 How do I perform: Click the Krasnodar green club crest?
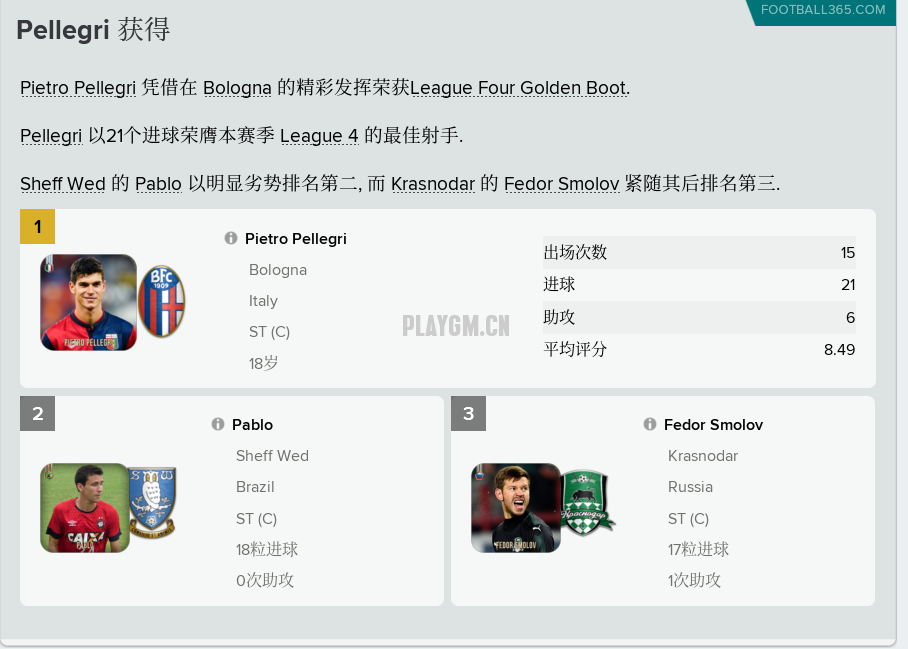[587, 502]
